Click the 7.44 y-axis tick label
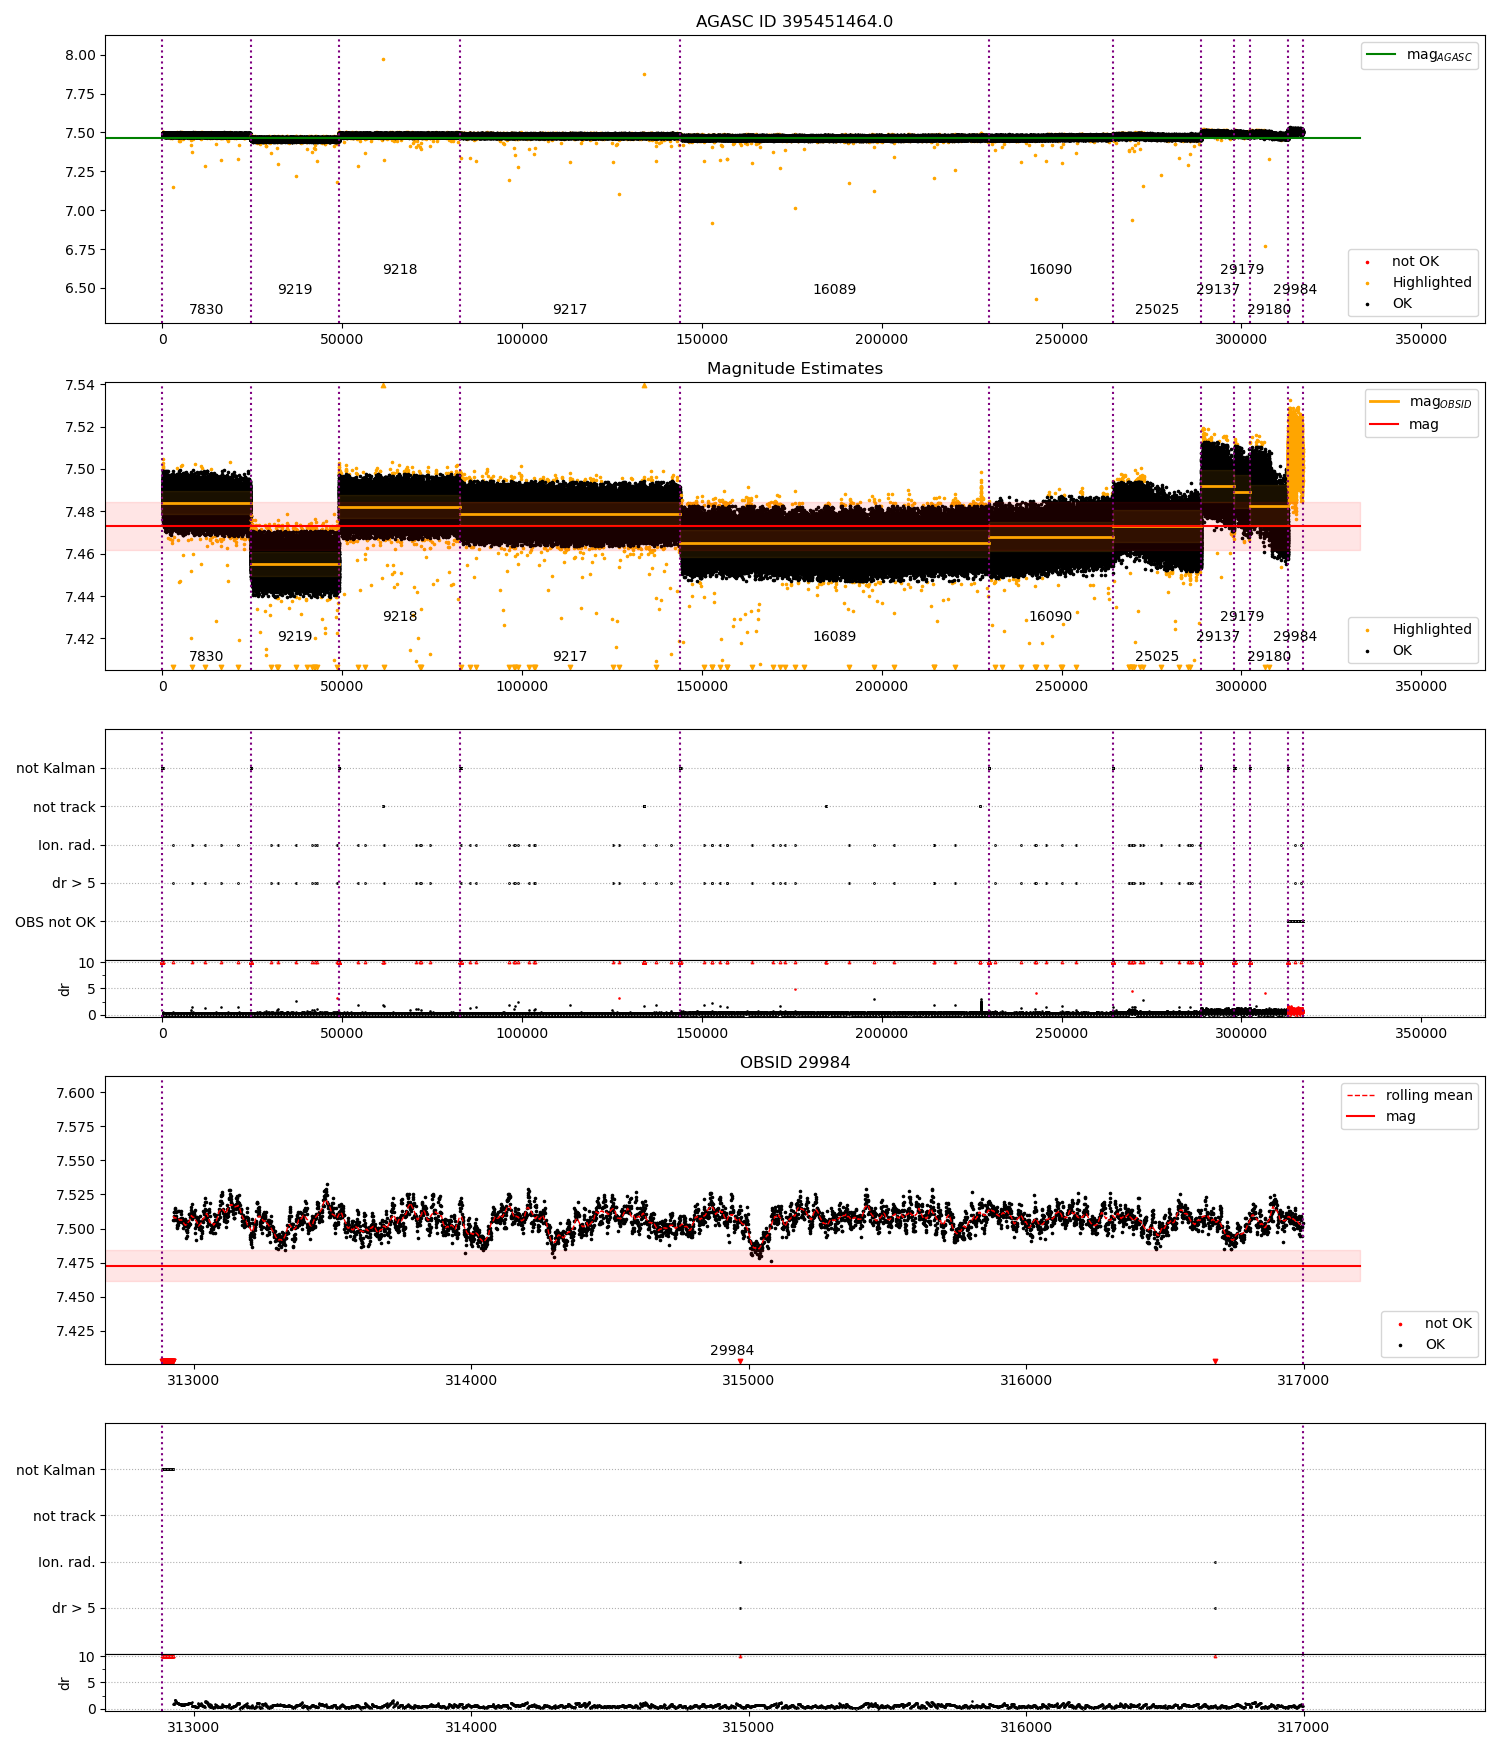This screenshot has height=1750, width=1500. tap(79, 597)
